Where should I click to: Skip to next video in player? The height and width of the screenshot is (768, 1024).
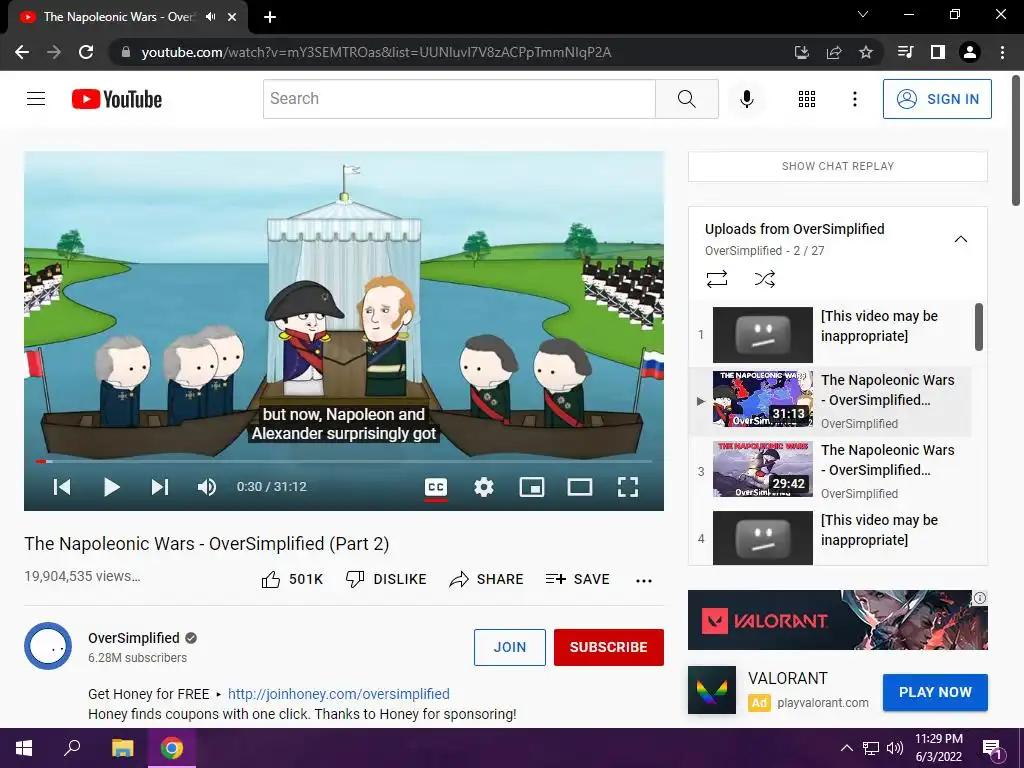tap(160, 487)
